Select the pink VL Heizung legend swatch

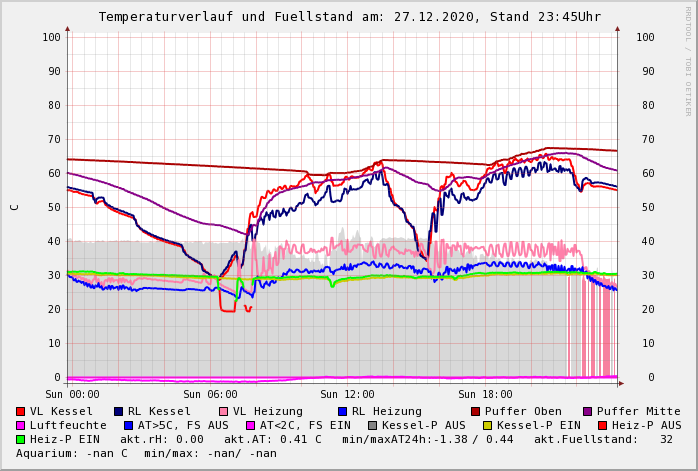[x=223, y=411]
